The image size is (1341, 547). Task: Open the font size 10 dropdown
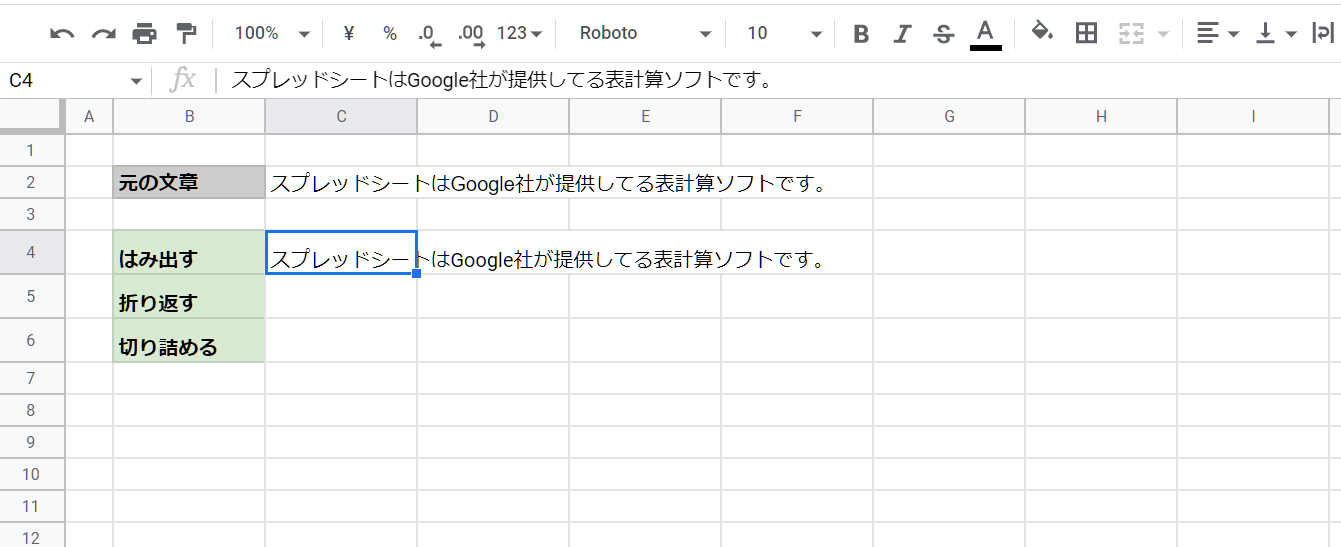(784, 33)
